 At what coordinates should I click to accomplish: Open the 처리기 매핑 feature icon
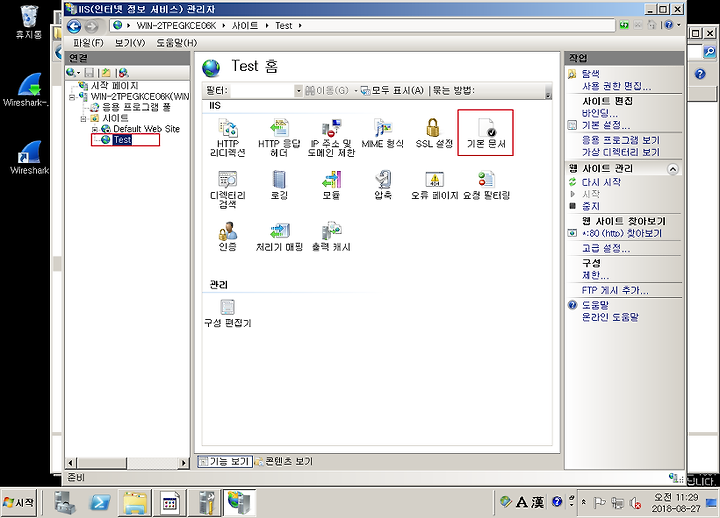click(279, 236)
